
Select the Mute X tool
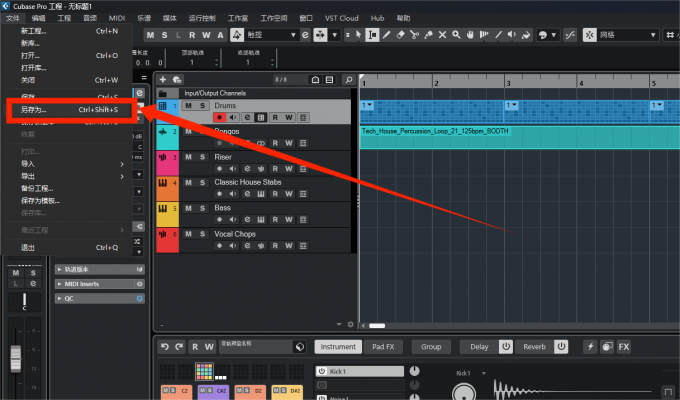pyautogui.click(x=442, y=35)
